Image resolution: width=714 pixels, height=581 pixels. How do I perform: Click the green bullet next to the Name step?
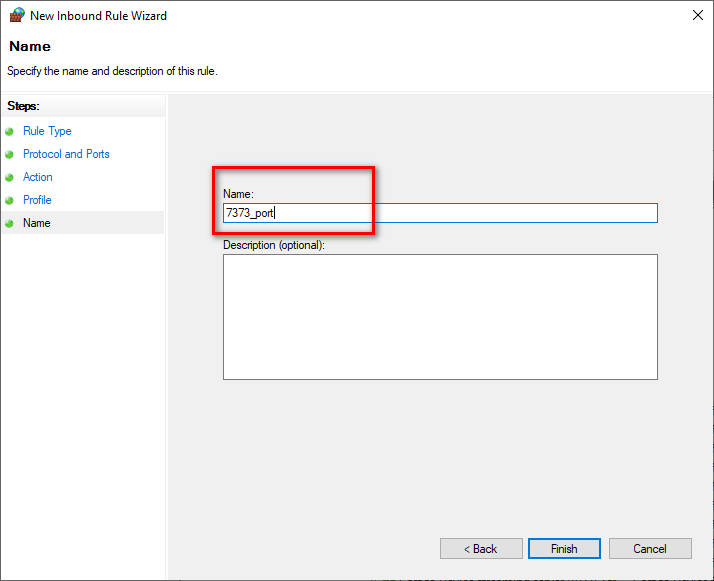pos(9,224)
